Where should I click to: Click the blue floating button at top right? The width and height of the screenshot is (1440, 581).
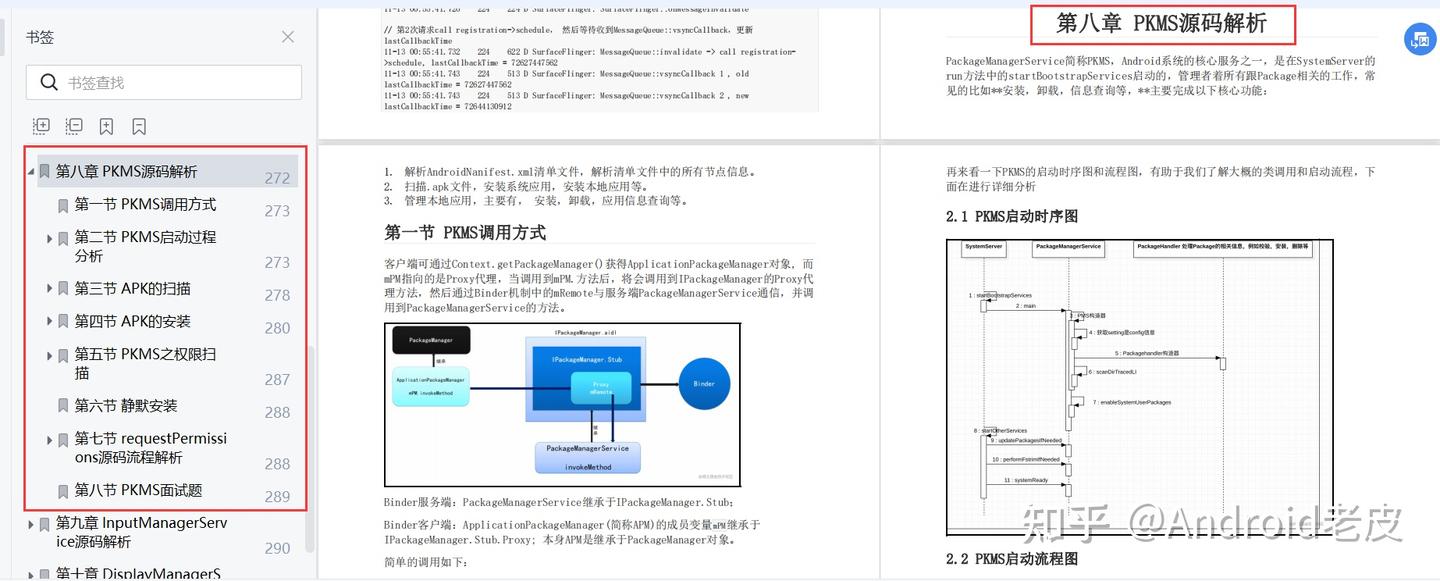coord(1420,38)
